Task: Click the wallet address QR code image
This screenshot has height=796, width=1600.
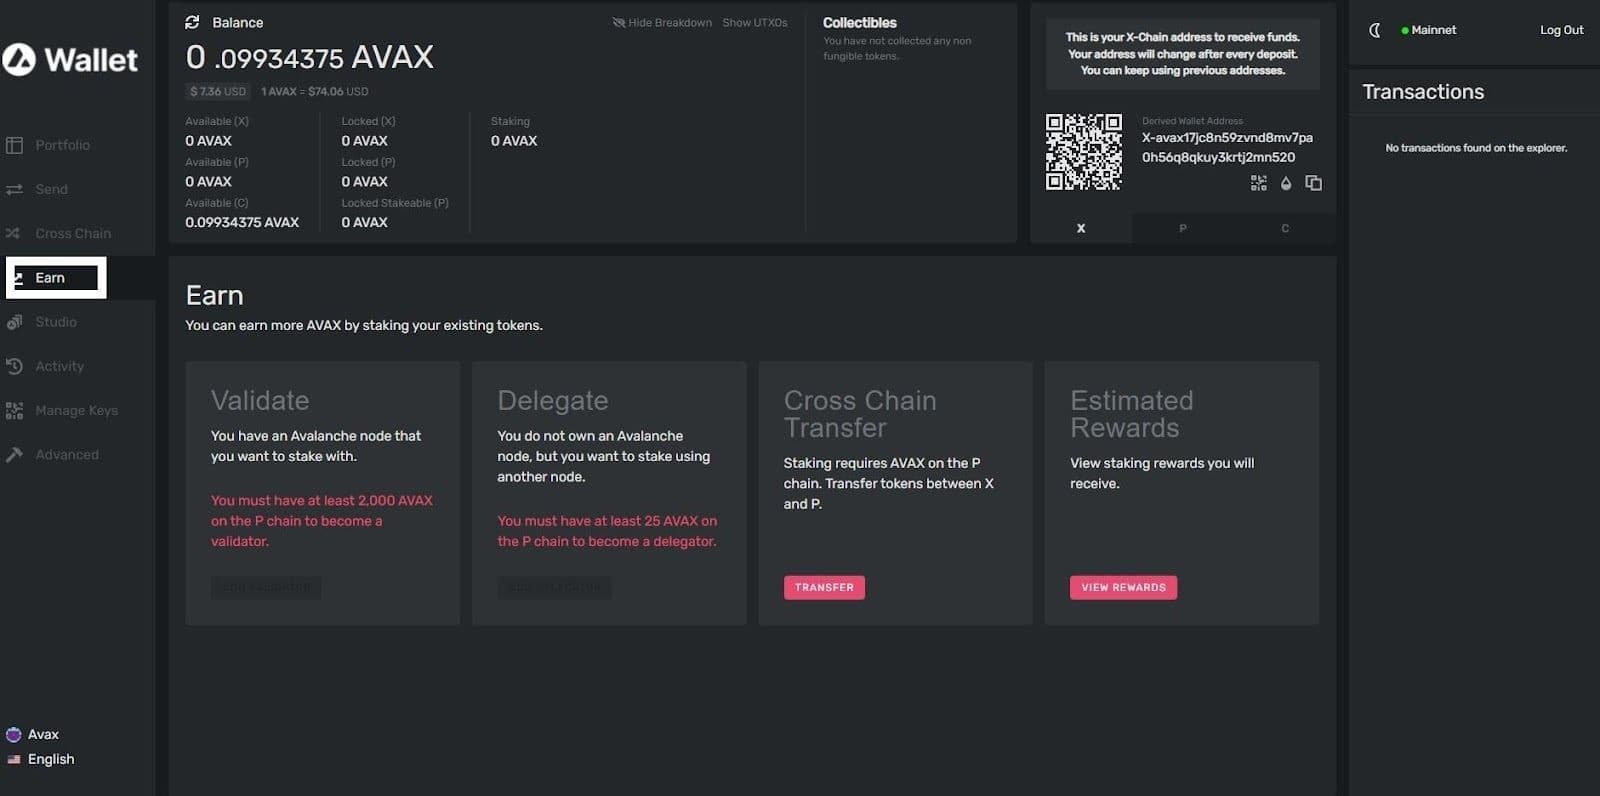Action: (x=1083, y=151)
